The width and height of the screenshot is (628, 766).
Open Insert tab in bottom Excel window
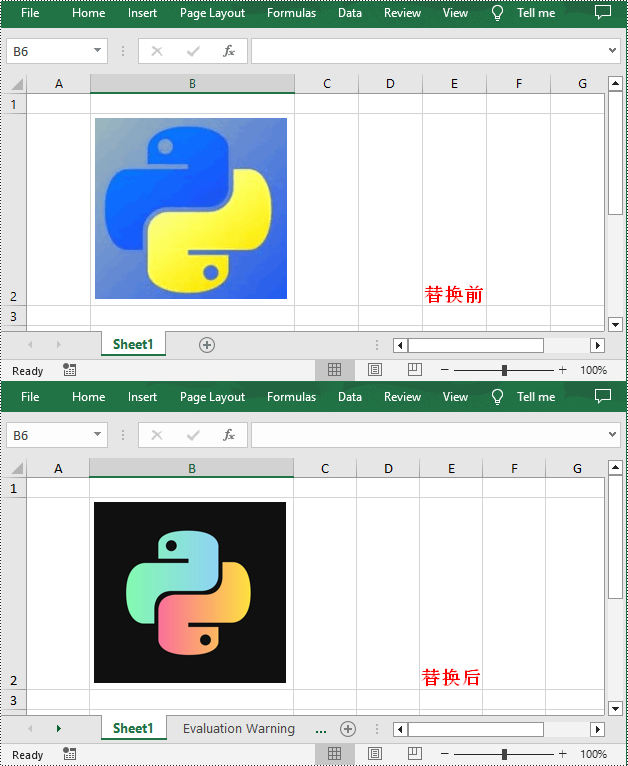pyautogui.click(x=142, y=397)
